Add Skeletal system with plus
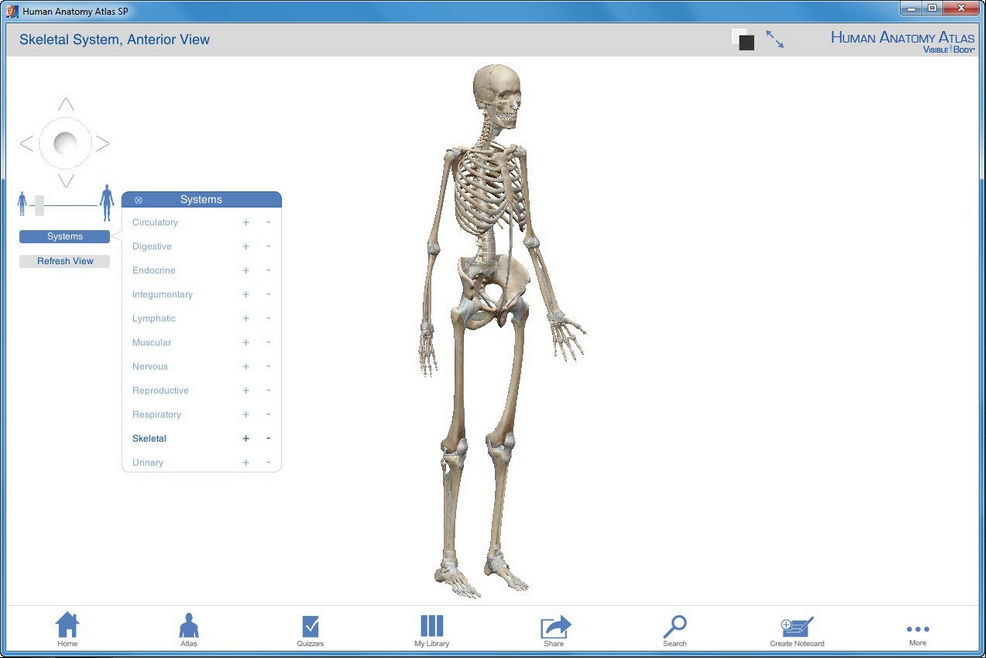The height and width of the screenshot is (658, 986). 246,438
